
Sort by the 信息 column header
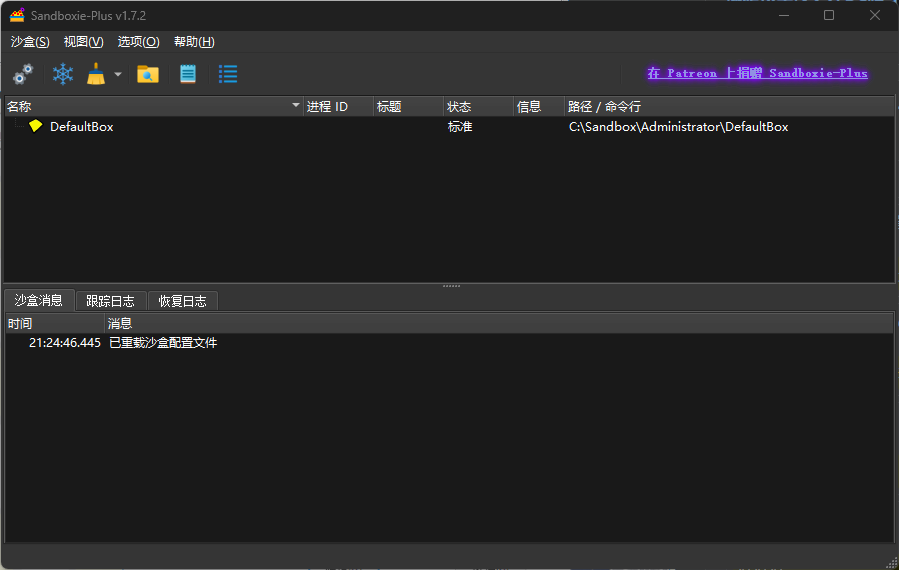point(539,107)
